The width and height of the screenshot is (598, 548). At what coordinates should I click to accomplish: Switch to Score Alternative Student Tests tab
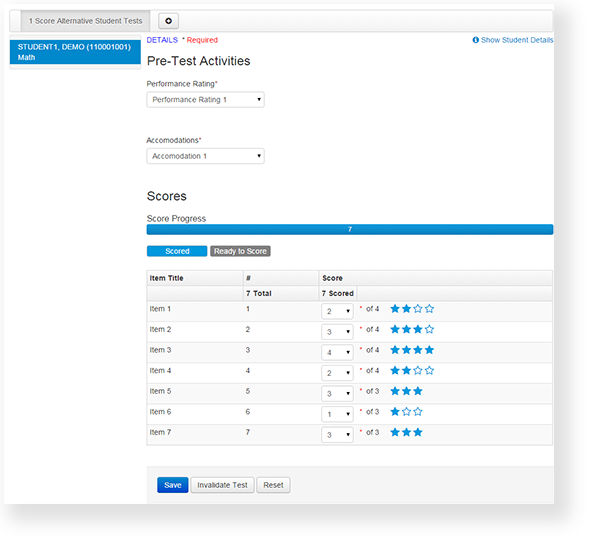(x=85, y=21)
